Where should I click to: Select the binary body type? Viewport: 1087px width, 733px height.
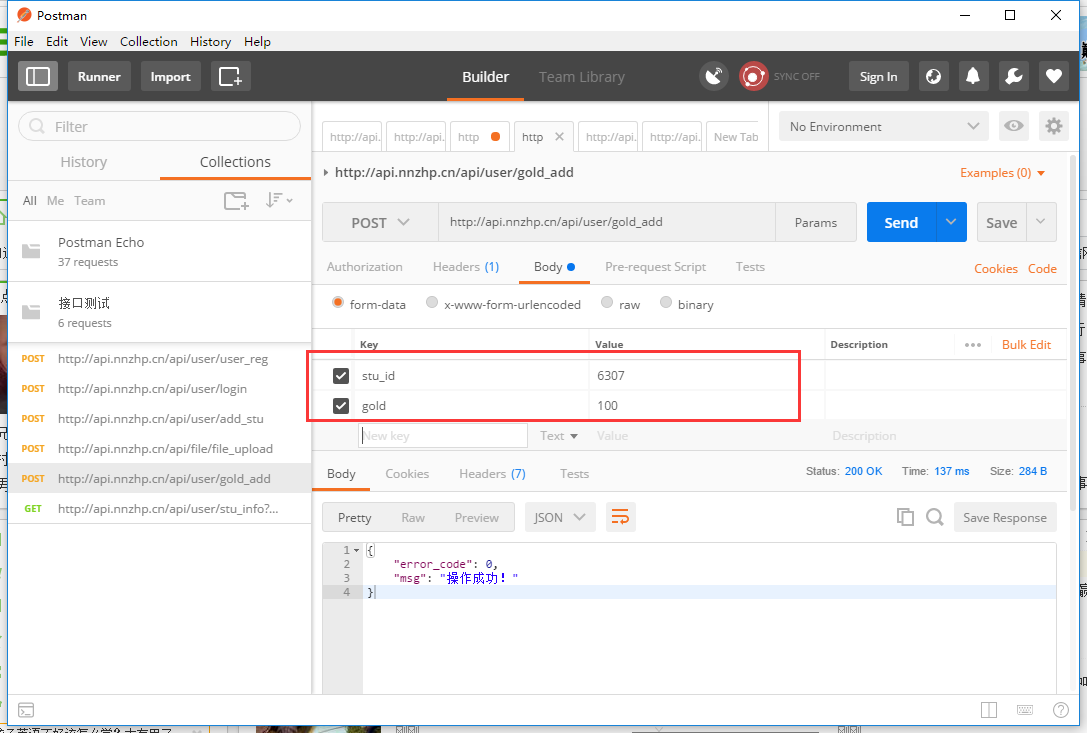pos(666,302)
